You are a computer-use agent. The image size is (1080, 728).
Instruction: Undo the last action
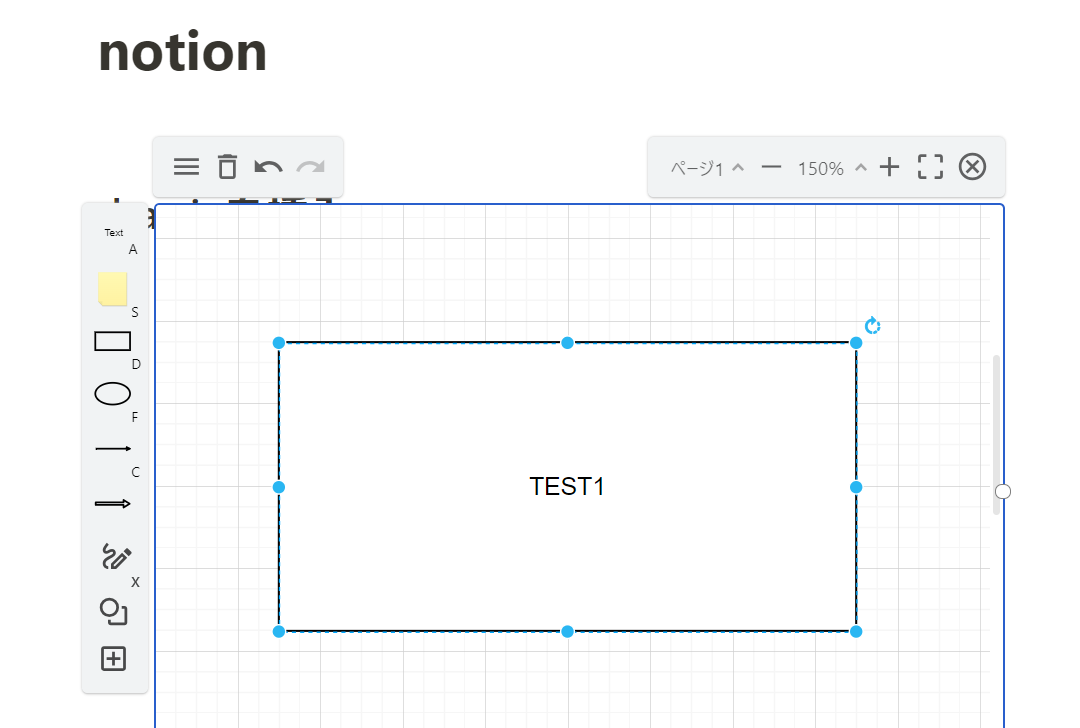[268, 167]
